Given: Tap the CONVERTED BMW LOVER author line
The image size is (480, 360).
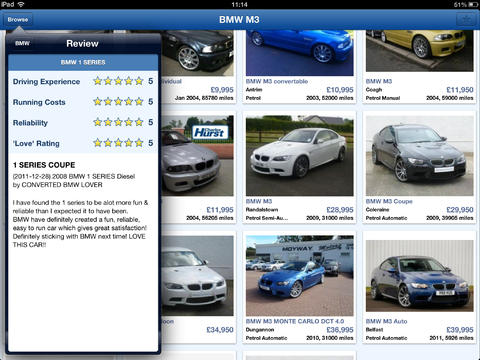Looking at the screenshot, I should pyautogui.click(x=58, y=185).
